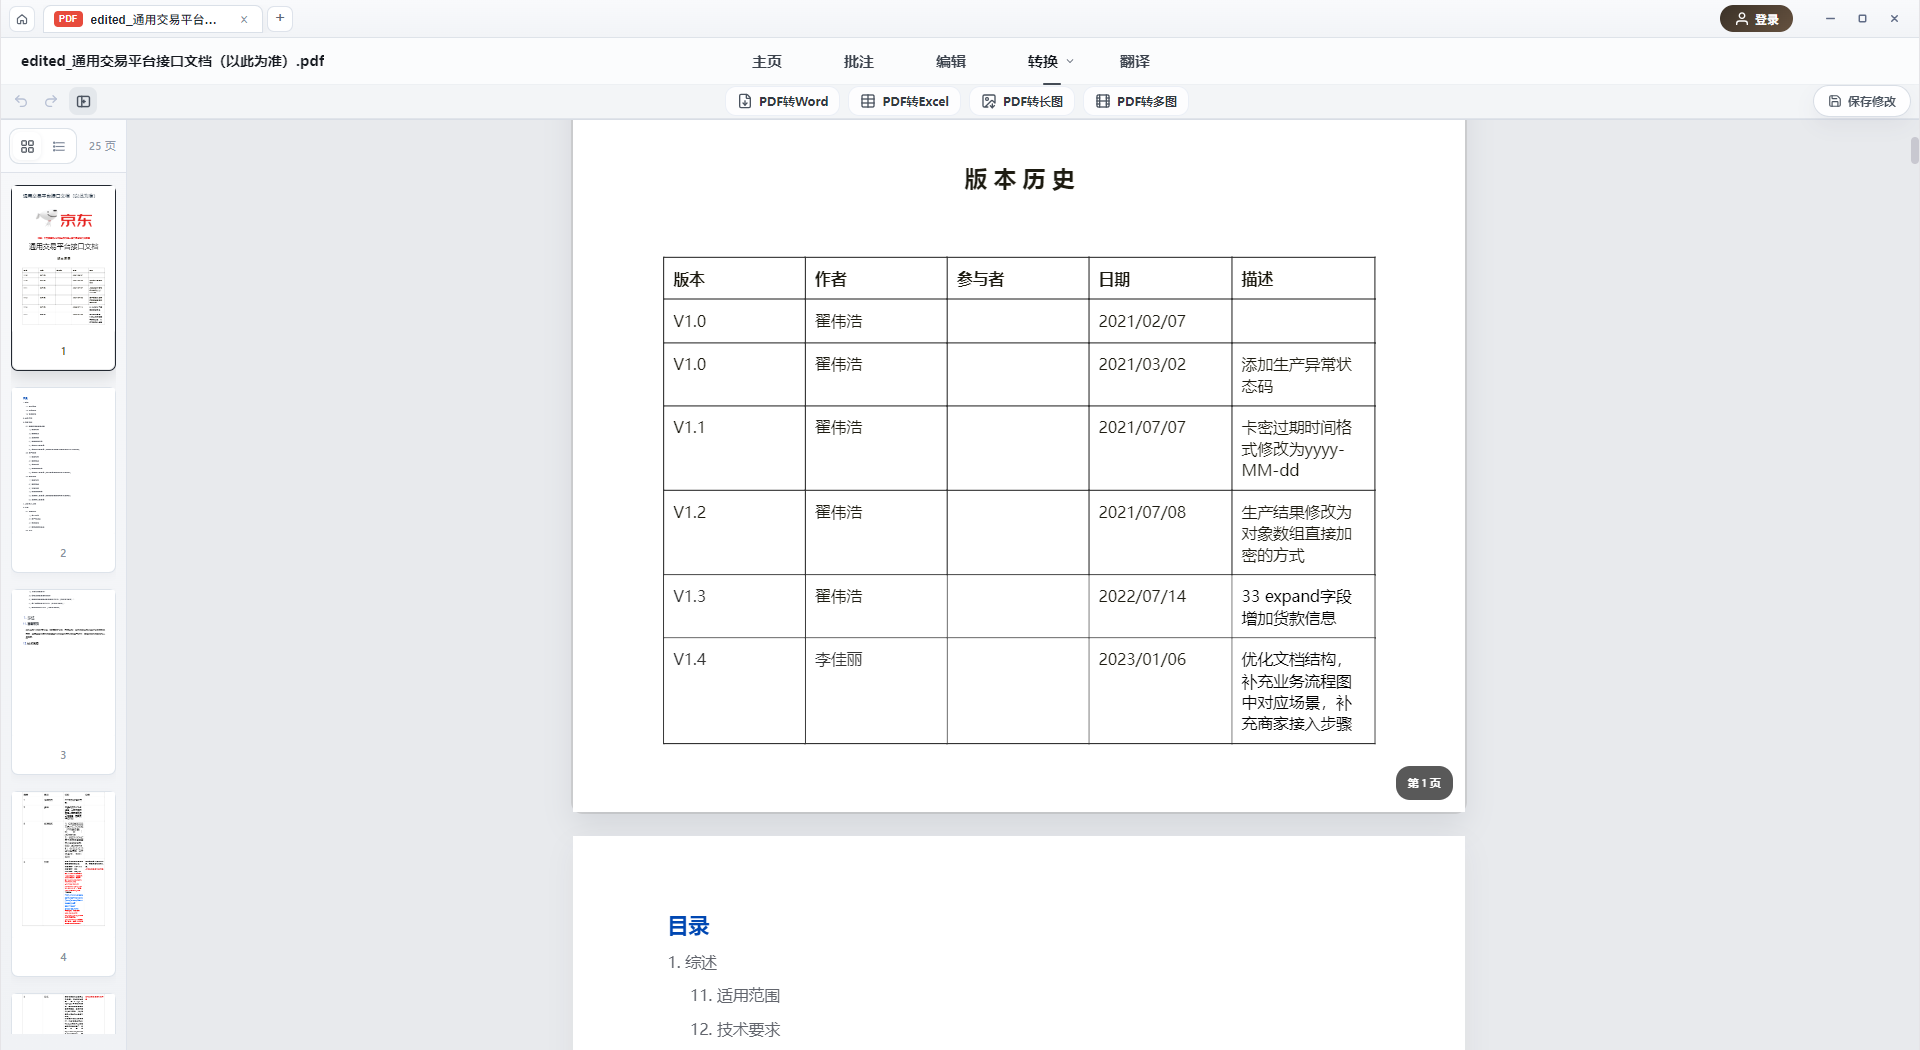Click the 1. 综述 contents entry
This screenshot has width=1920, height=1050.
tap(692, 962)
